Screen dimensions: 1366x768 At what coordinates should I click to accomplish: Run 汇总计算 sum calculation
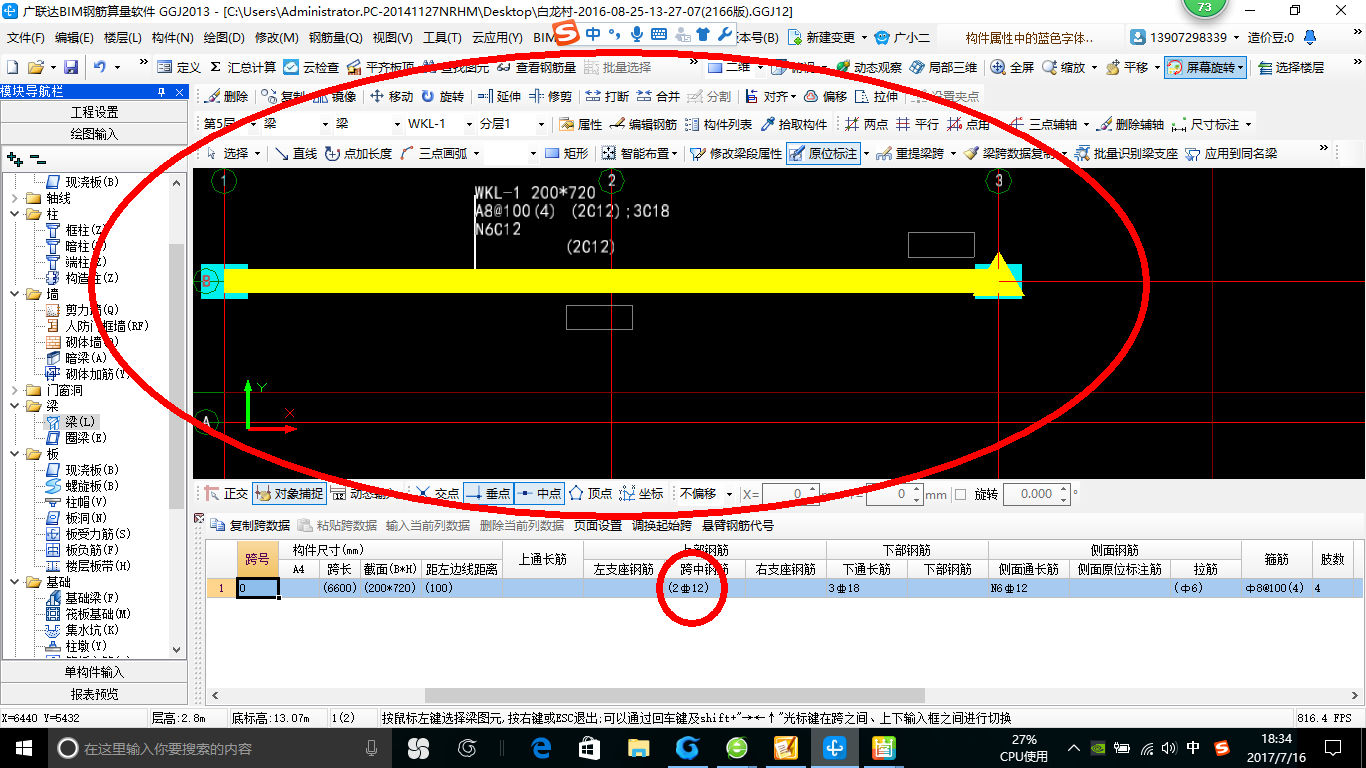click(x=242, y=67)
